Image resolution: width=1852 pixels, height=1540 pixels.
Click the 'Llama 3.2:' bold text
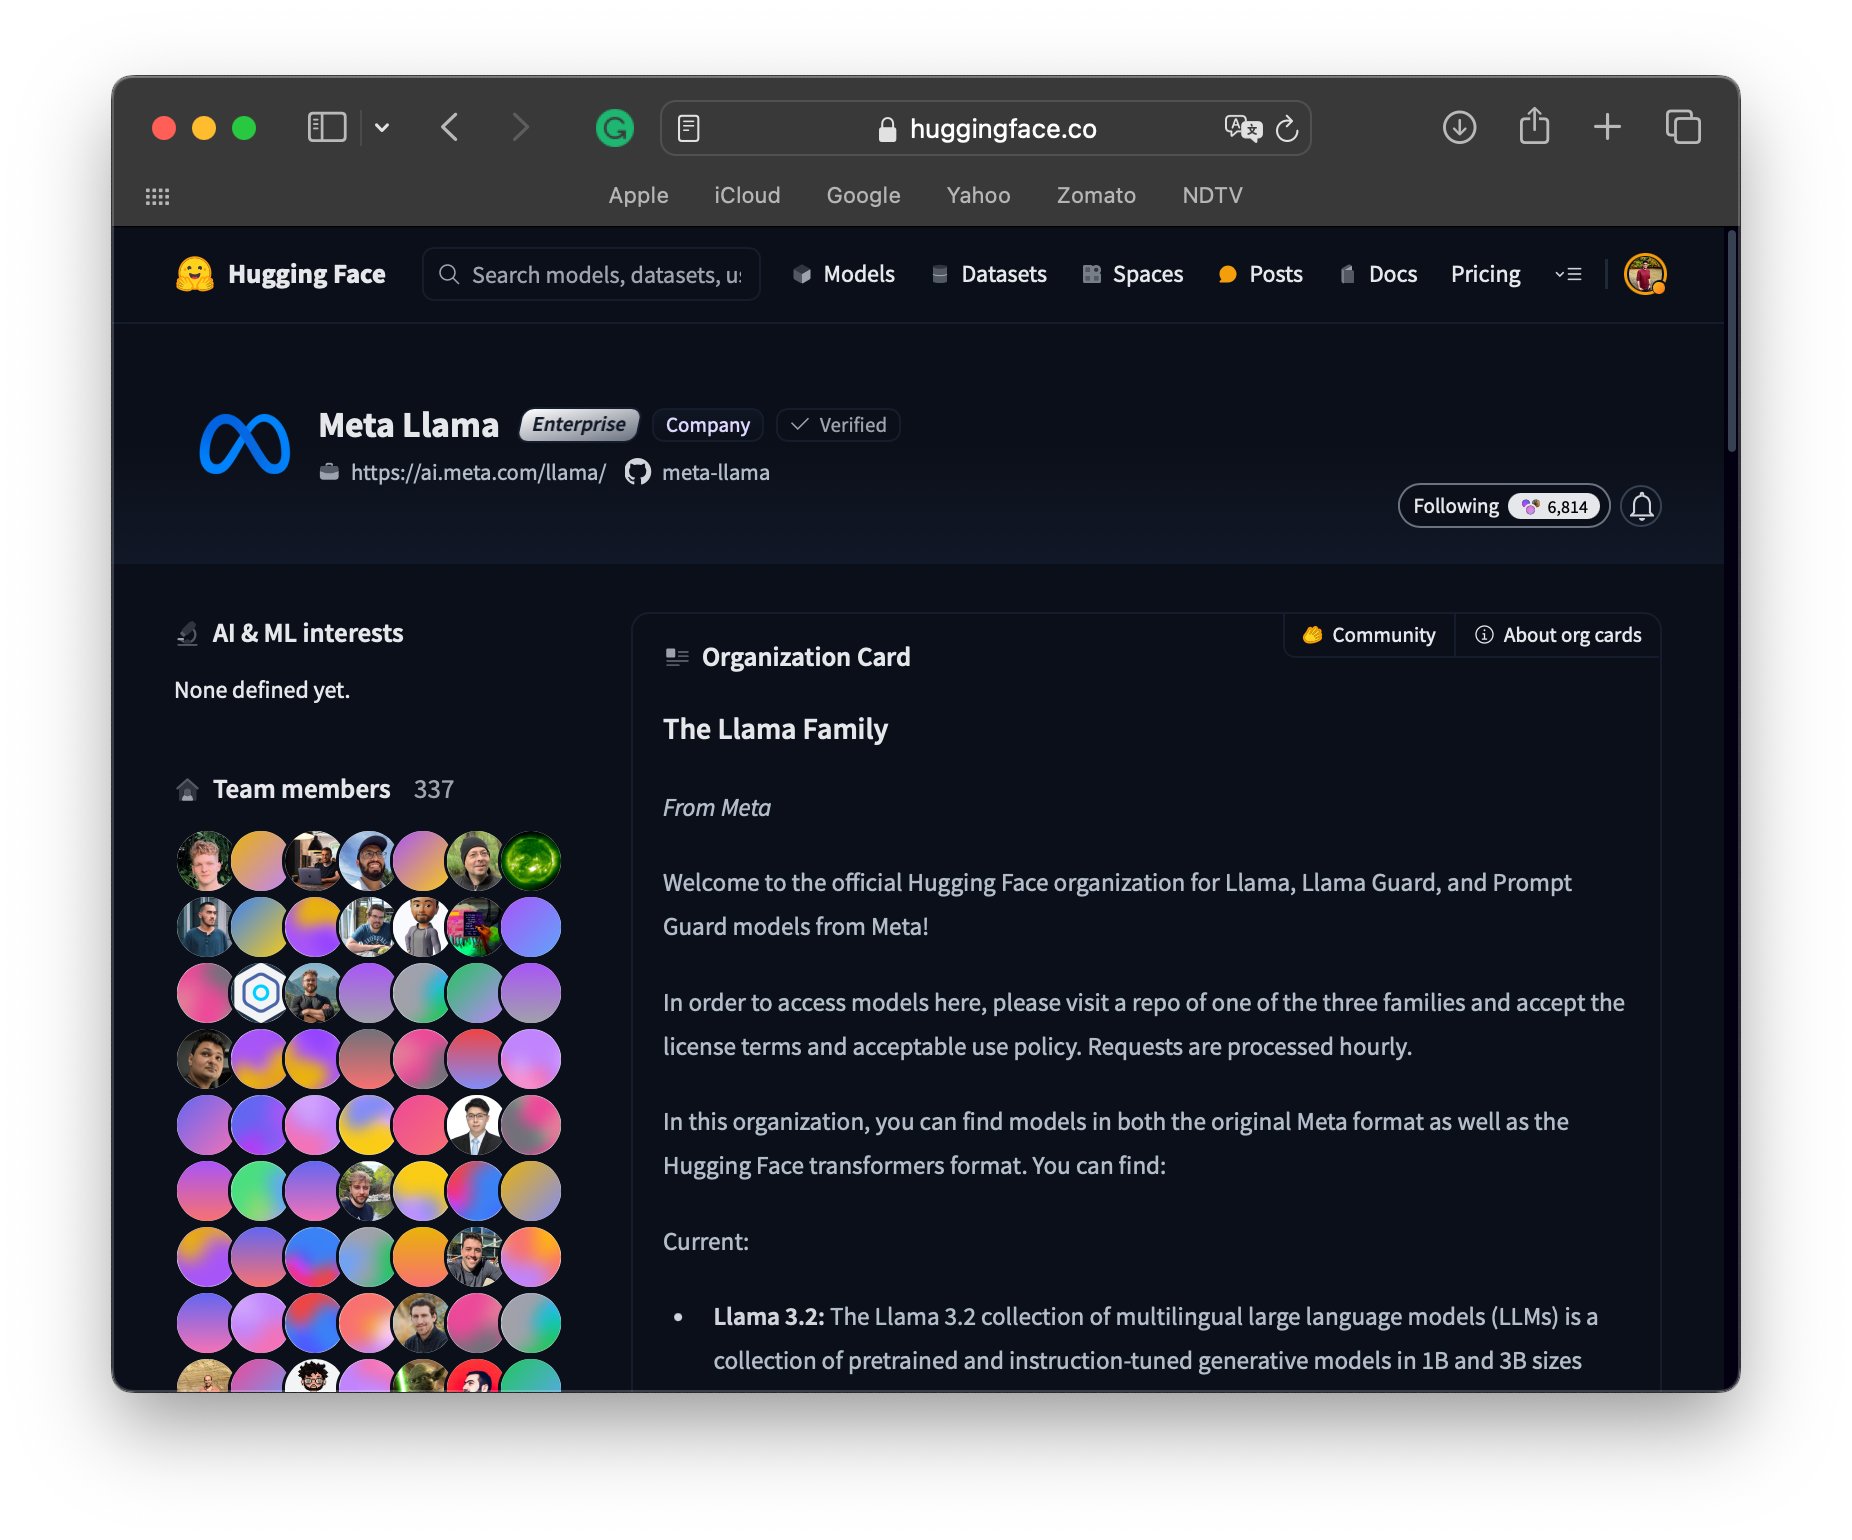pos(769,1316)
